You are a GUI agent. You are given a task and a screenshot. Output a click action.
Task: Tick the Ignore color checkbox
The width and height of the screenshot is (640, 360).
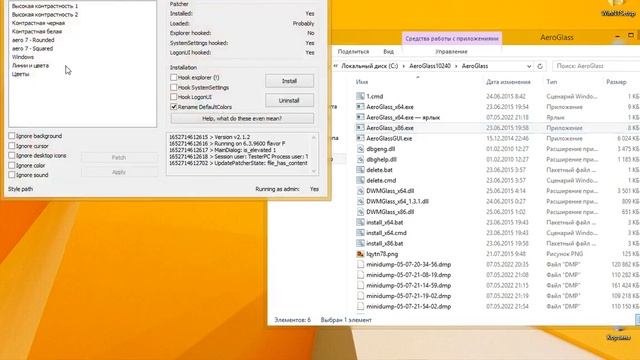[11, 165]
